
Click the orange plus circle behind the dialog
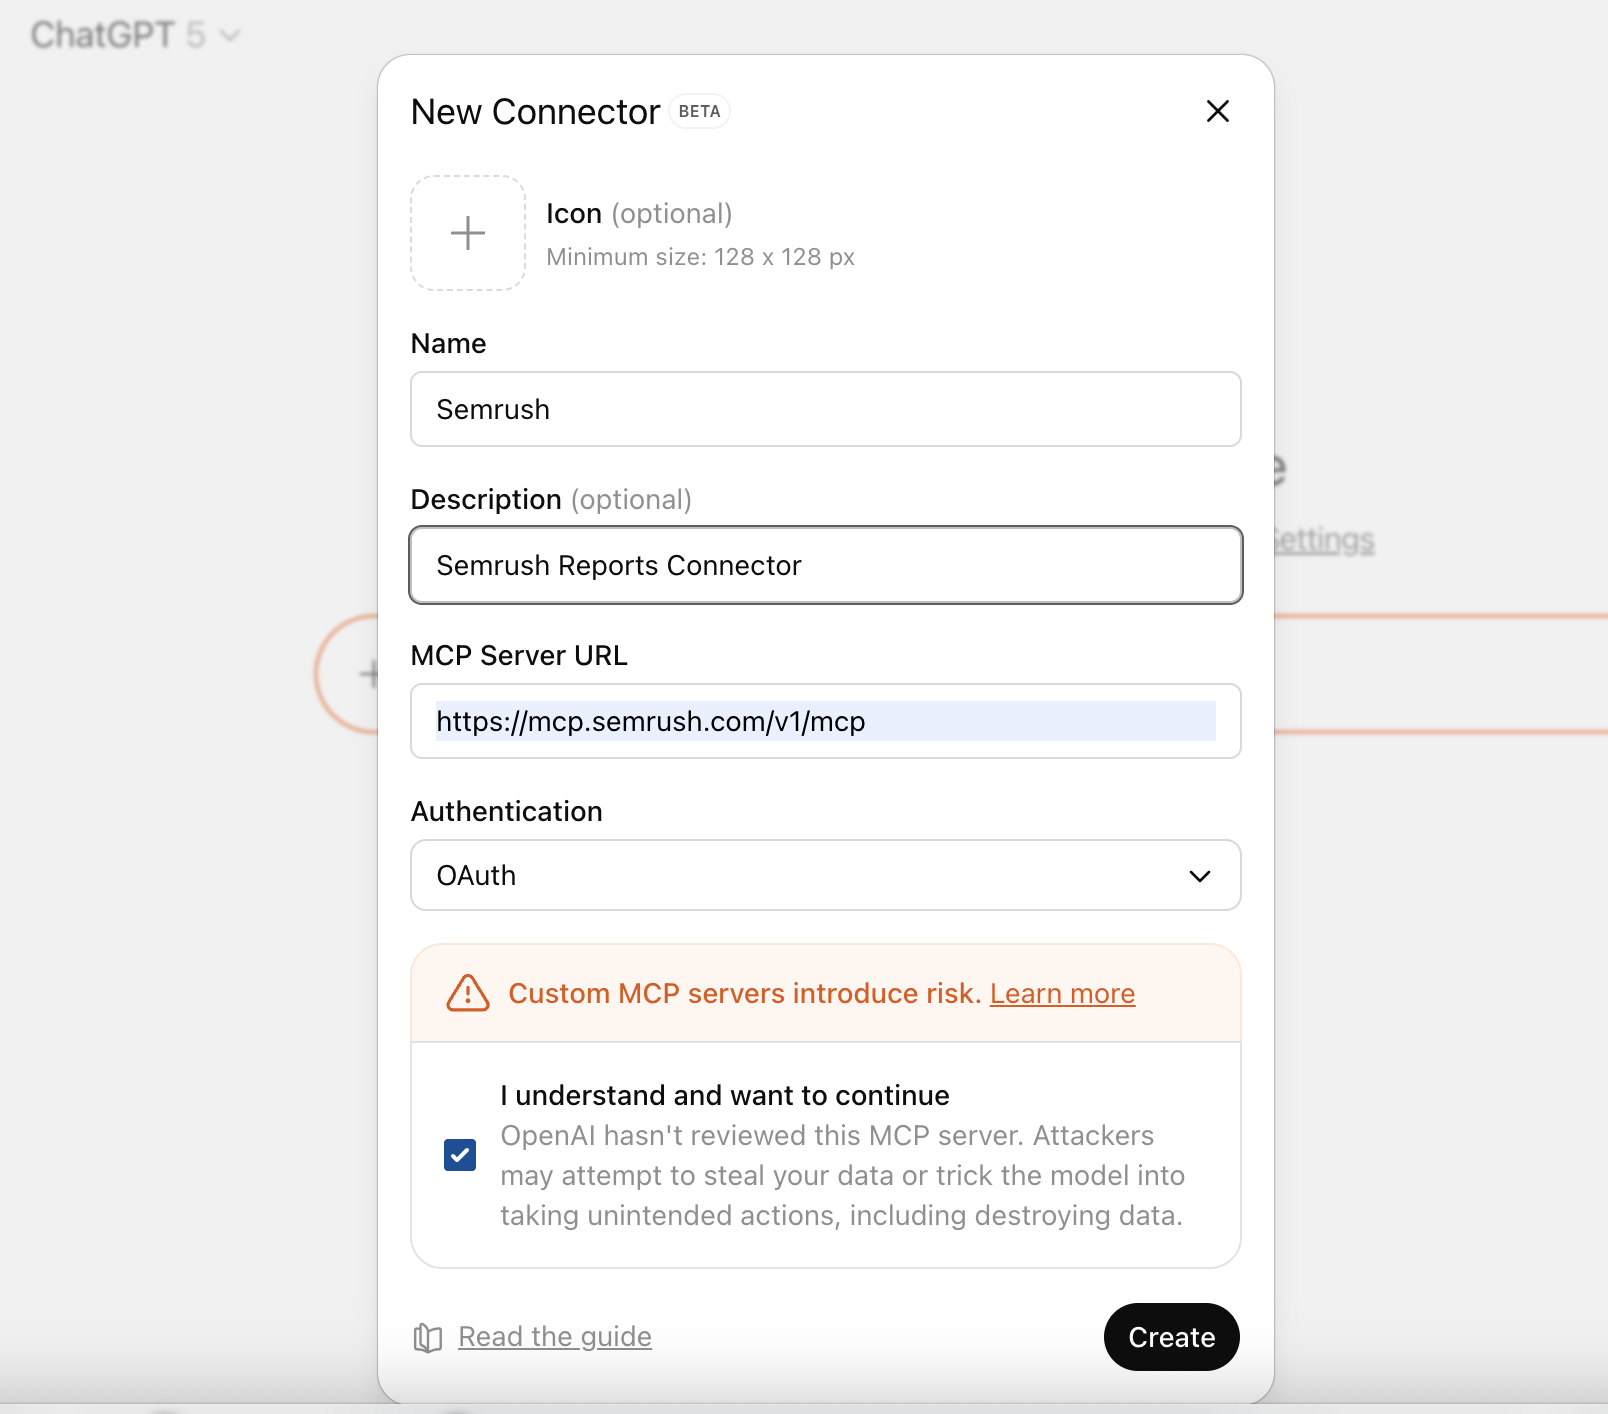[x=366, y=673]
